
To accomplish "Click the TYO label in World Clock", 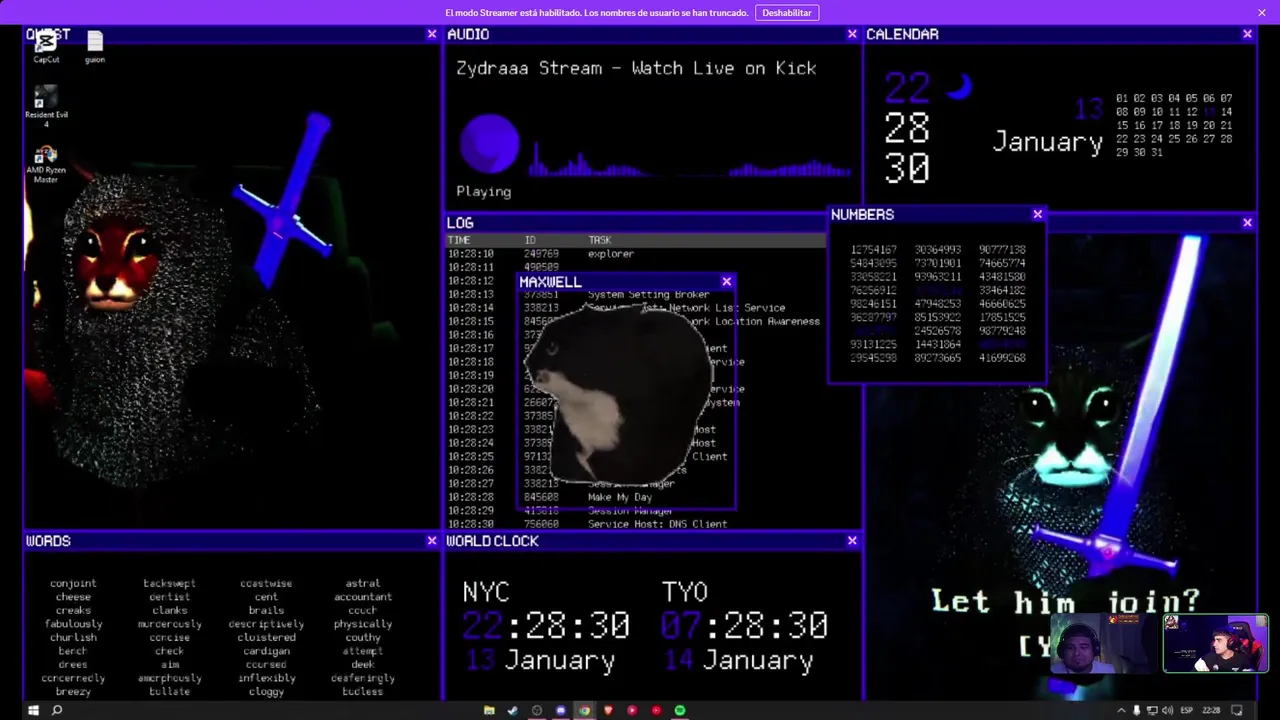I will click(684, 592).
